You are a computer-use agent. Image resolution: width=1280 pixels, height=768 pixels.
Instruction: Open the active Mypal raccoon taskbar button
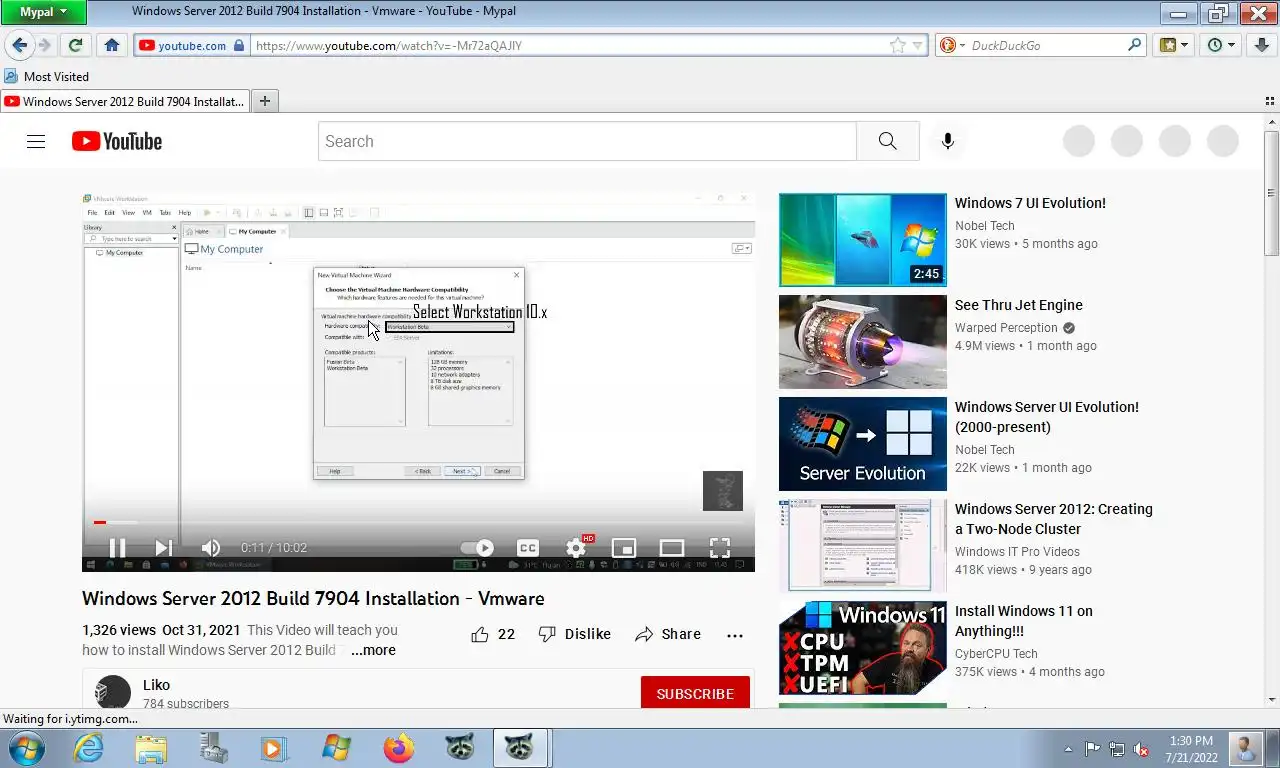pyautogui.click(x=518, y=748)
